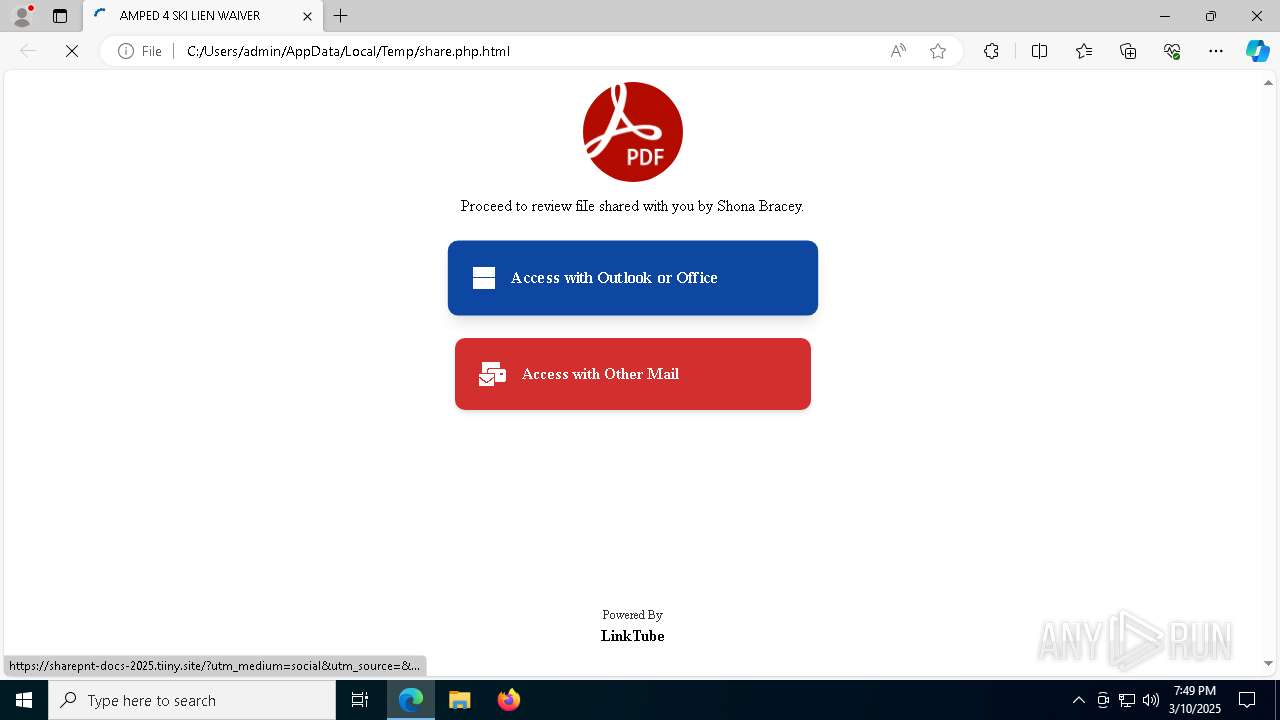This screenshot has height=720, width=1280.
Task: Open the Copilot icon
Action: pyautogui.click(x=1257, y=51)
